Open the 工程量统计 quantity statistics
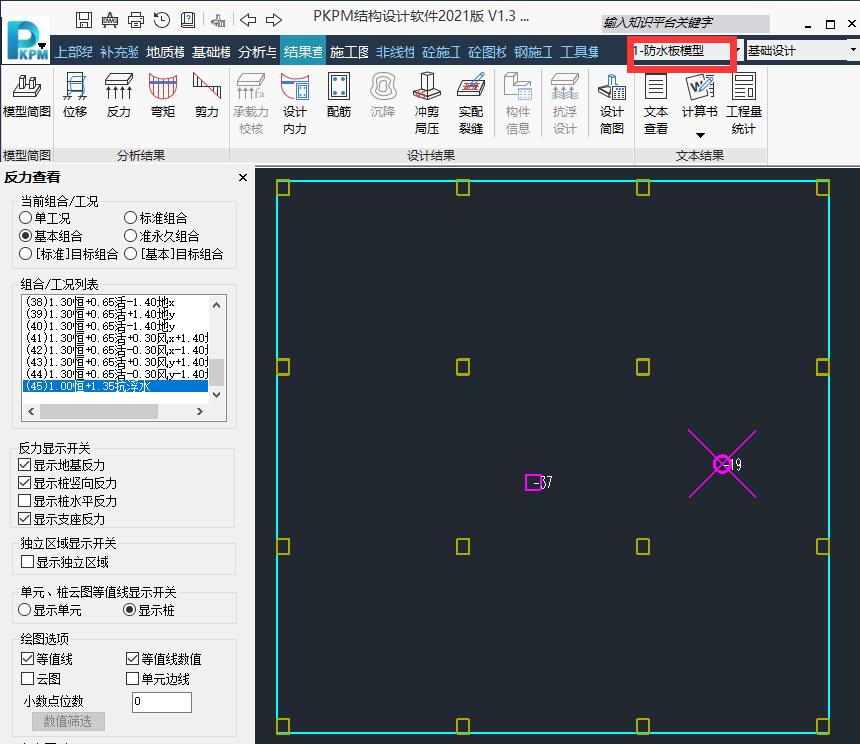Viewport: 860px width, 744px height. pyautogui.click(x=743, y=103)
